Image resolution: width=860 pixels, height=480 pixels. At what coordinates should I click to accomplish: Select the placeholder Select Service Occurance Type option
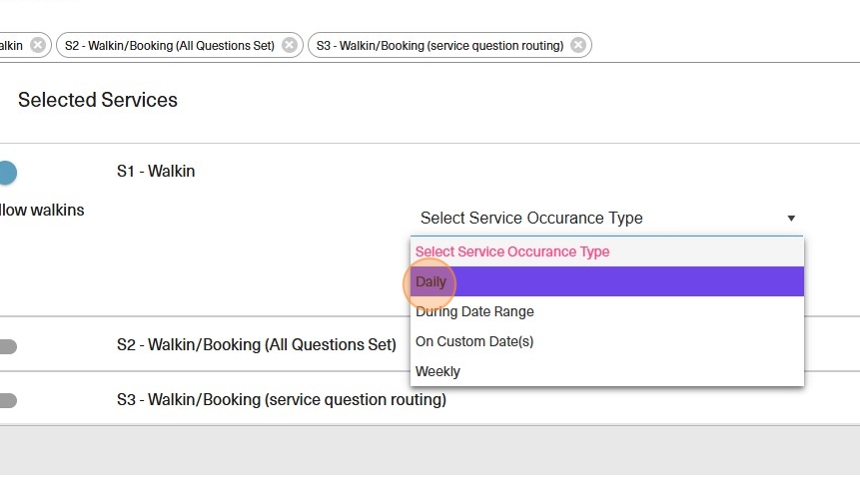[512, 252]
